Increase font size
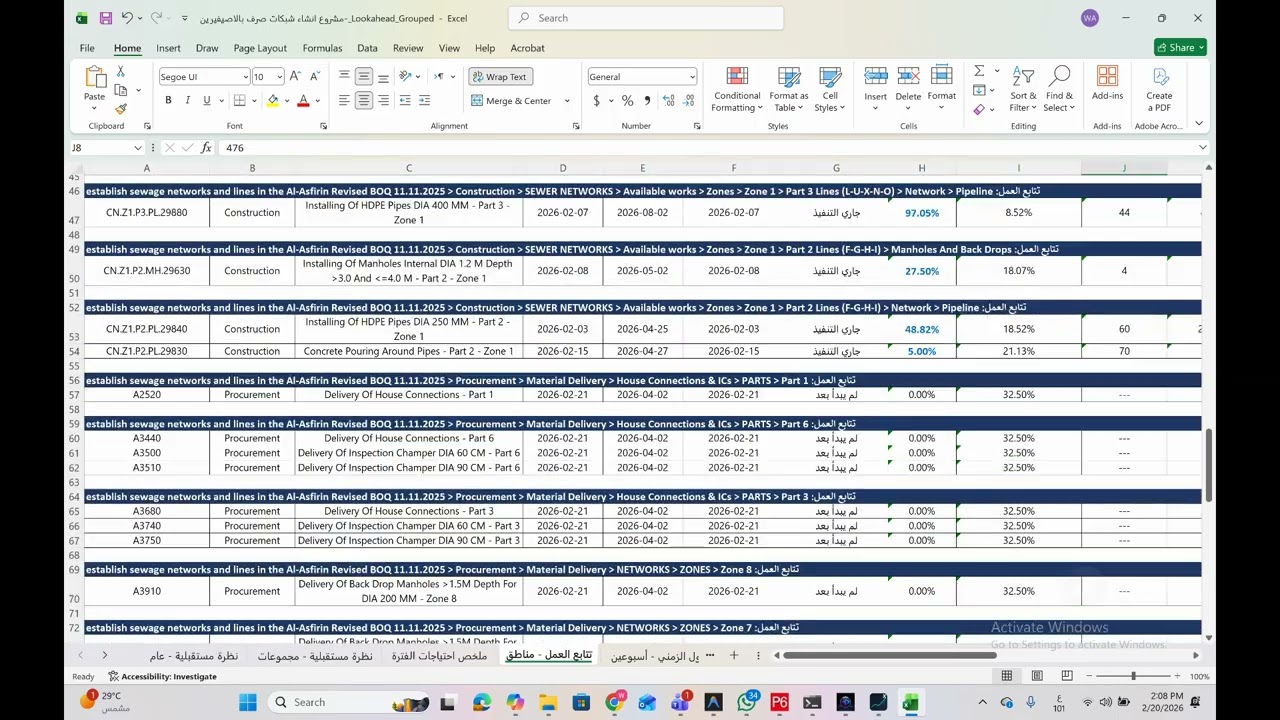Viewport: 1280px width, 720px height. click(x=297, y=76)
